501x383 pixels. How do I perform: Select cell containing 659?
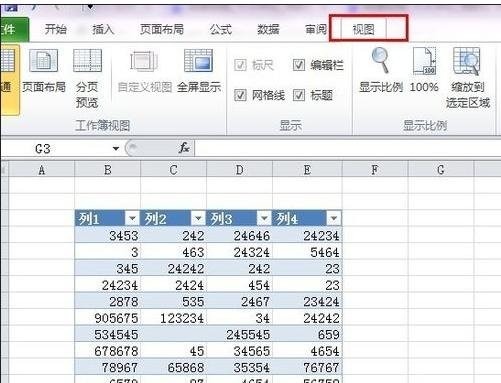pyautogui.click(x=307, y=334)
